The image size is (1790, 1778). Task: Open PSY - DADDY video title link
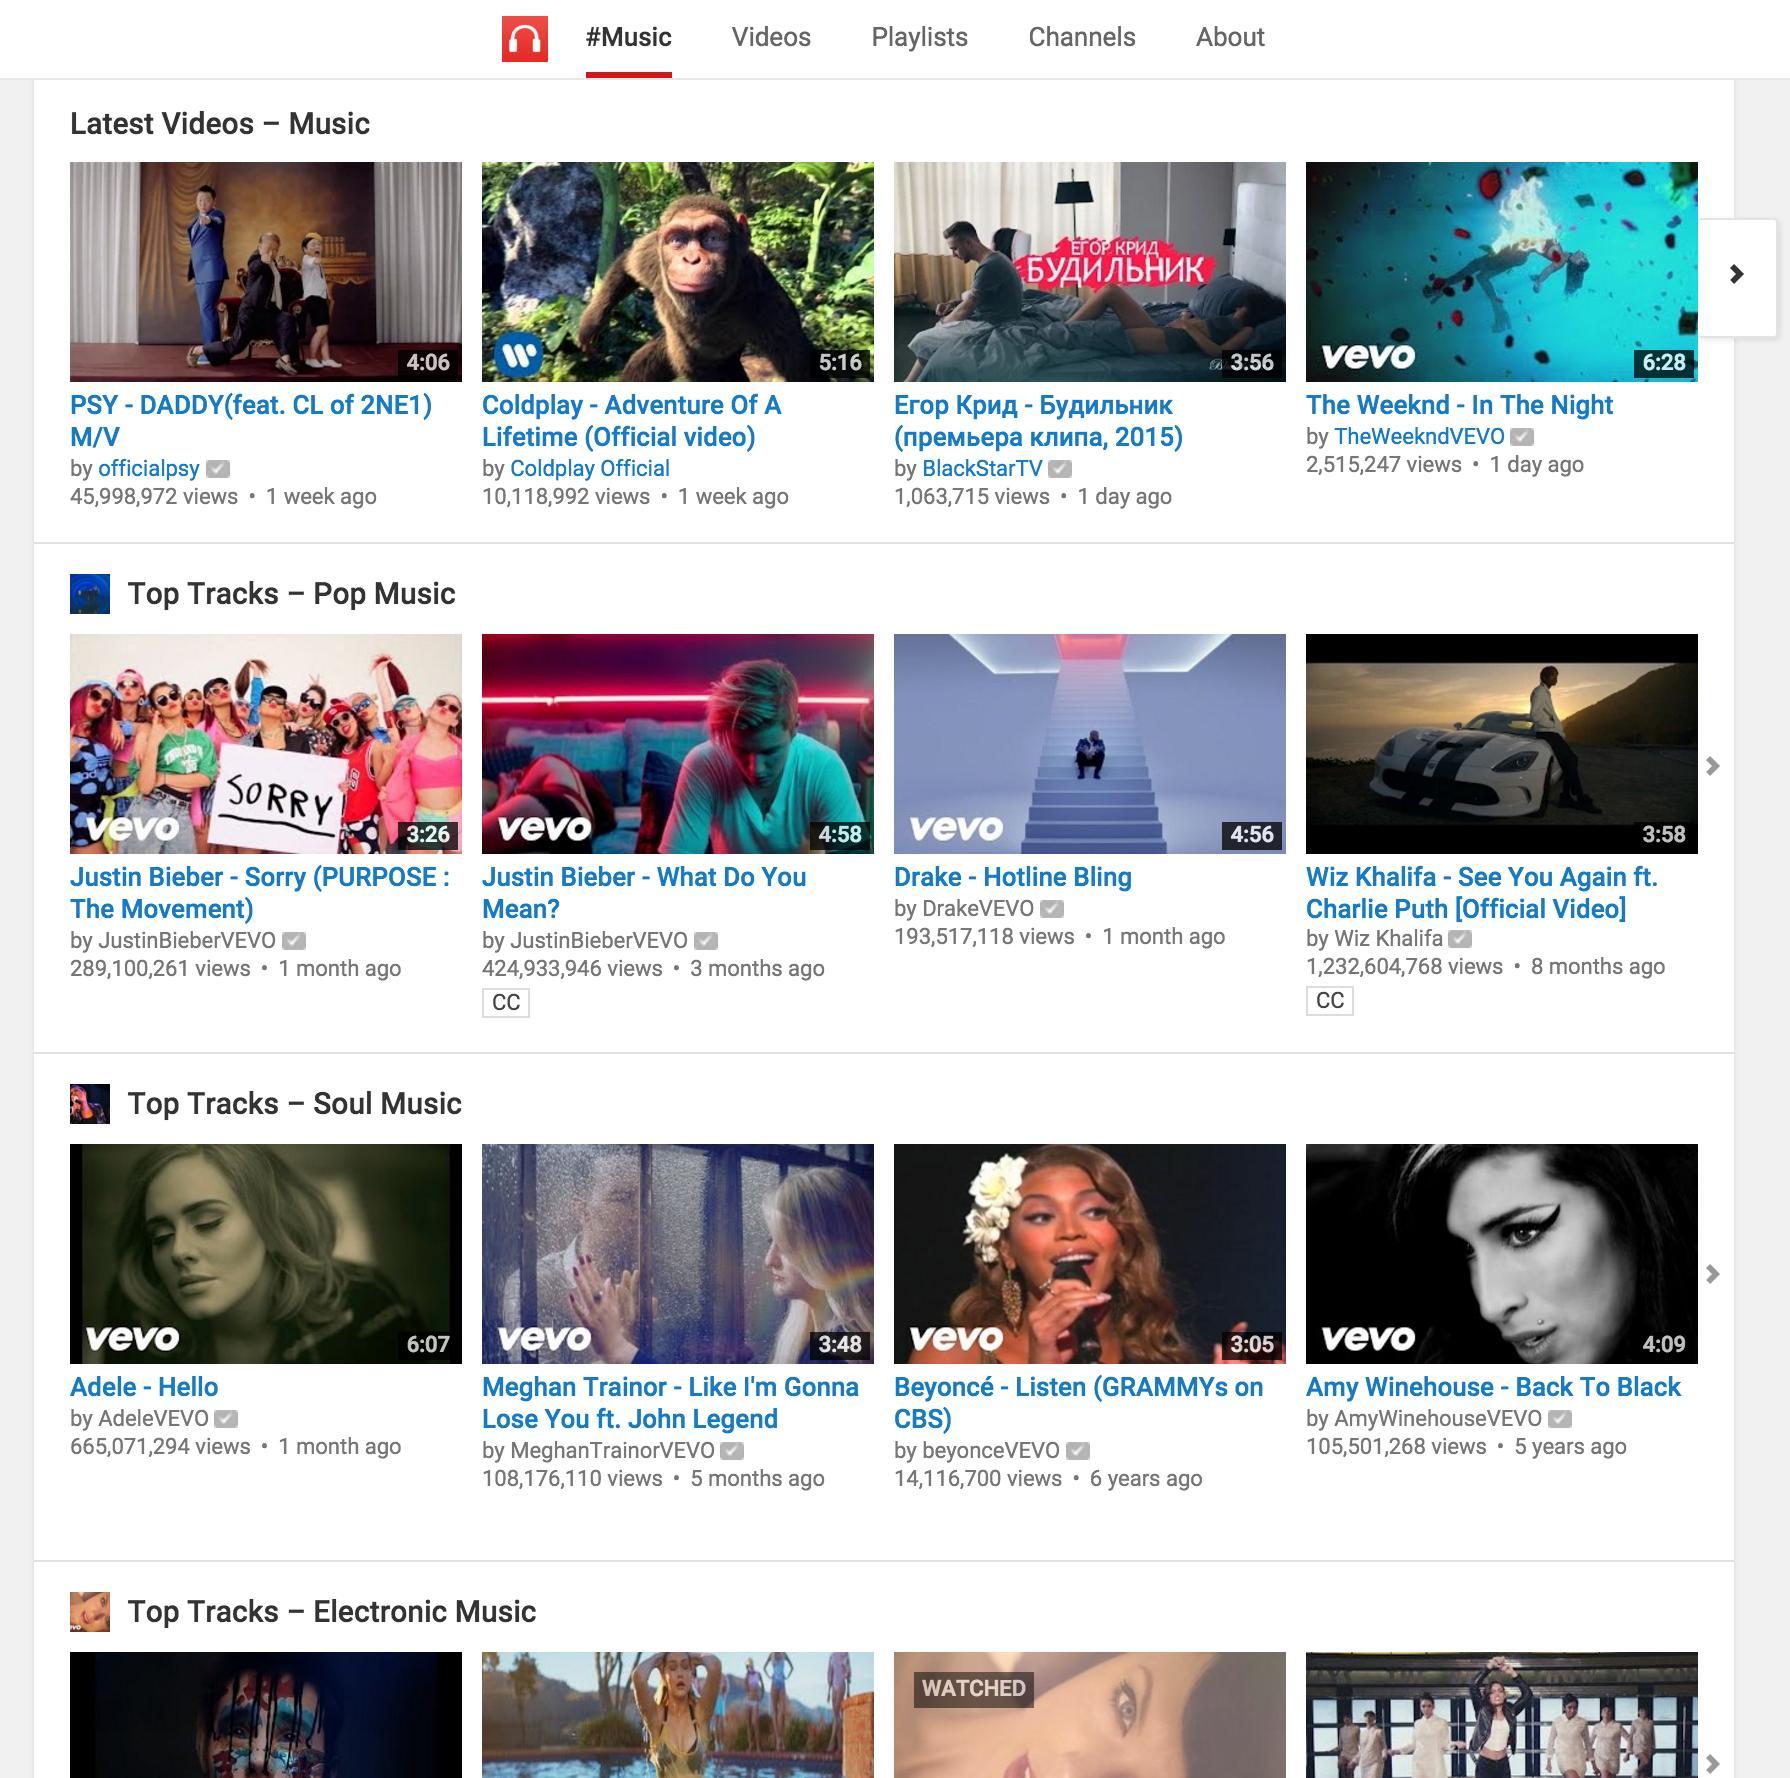click(251, 421)
